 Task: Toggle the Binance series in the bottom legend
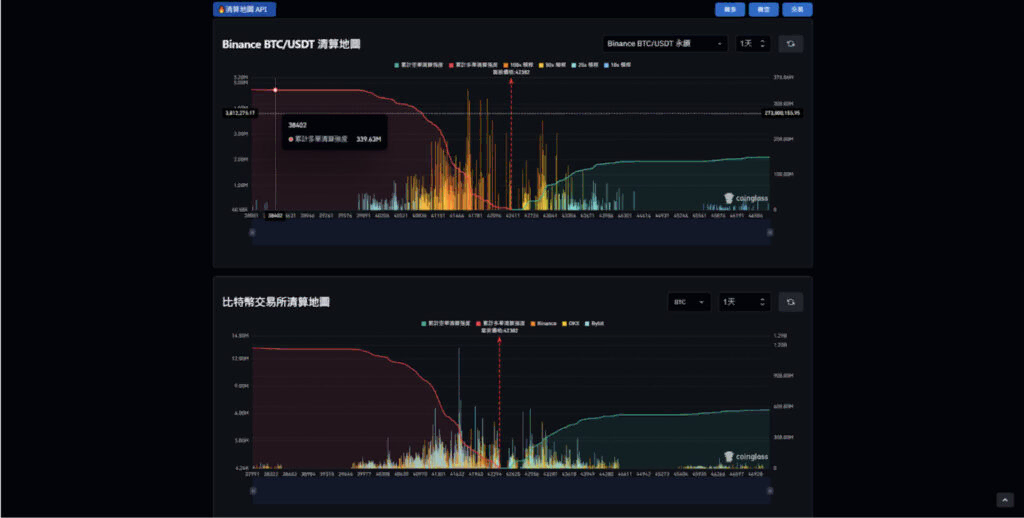click(543, 323)
